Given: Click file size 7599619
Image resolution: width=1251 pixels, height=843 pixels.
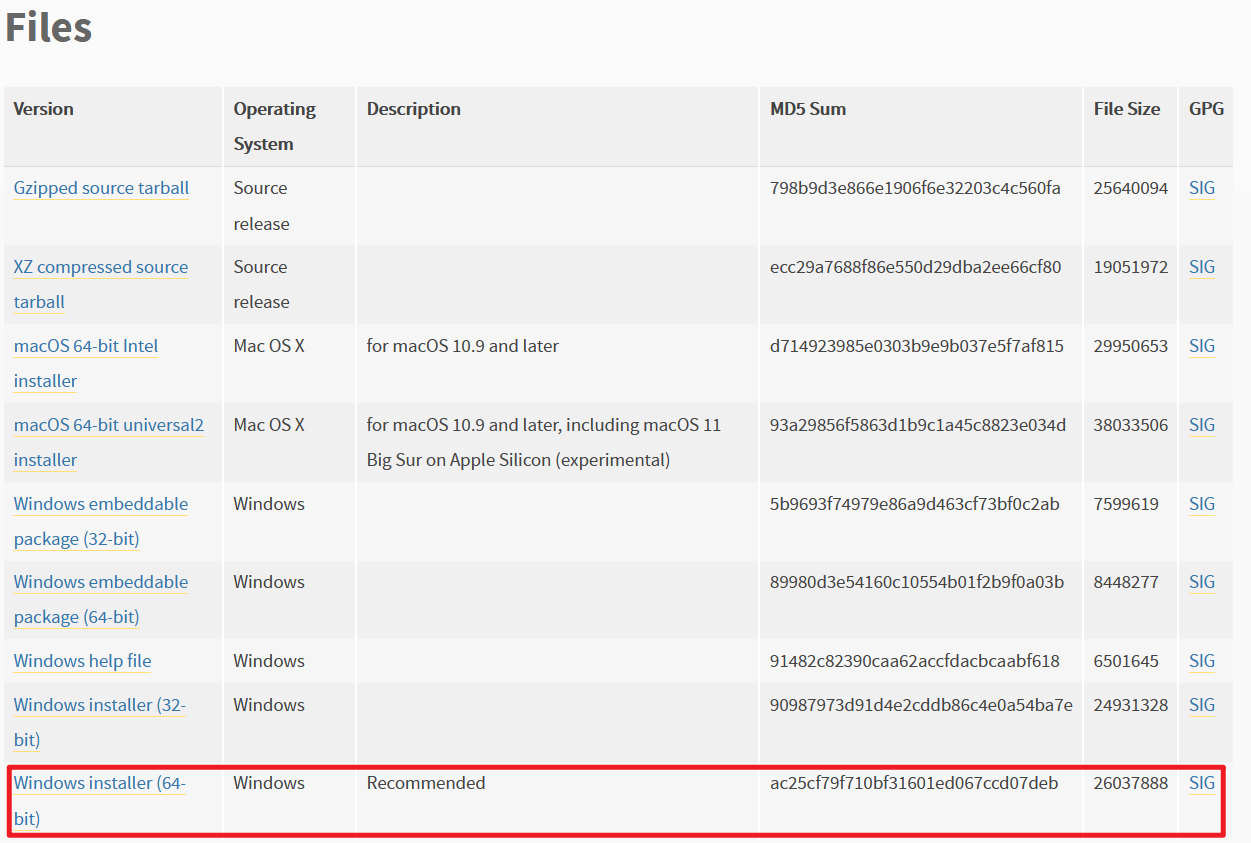Looking at the screenshot, I should pos(1127,504).
